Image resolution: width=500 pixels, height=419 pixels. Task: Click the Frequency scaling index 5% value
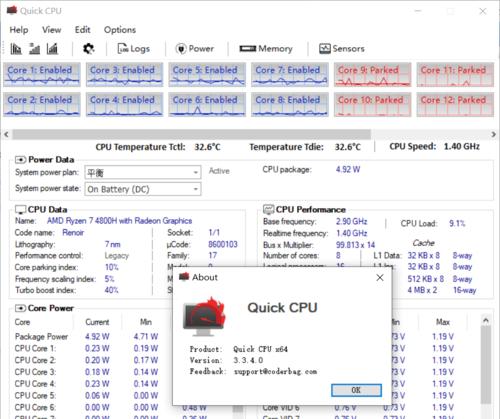pyautogui.click(x=109, y=279)
